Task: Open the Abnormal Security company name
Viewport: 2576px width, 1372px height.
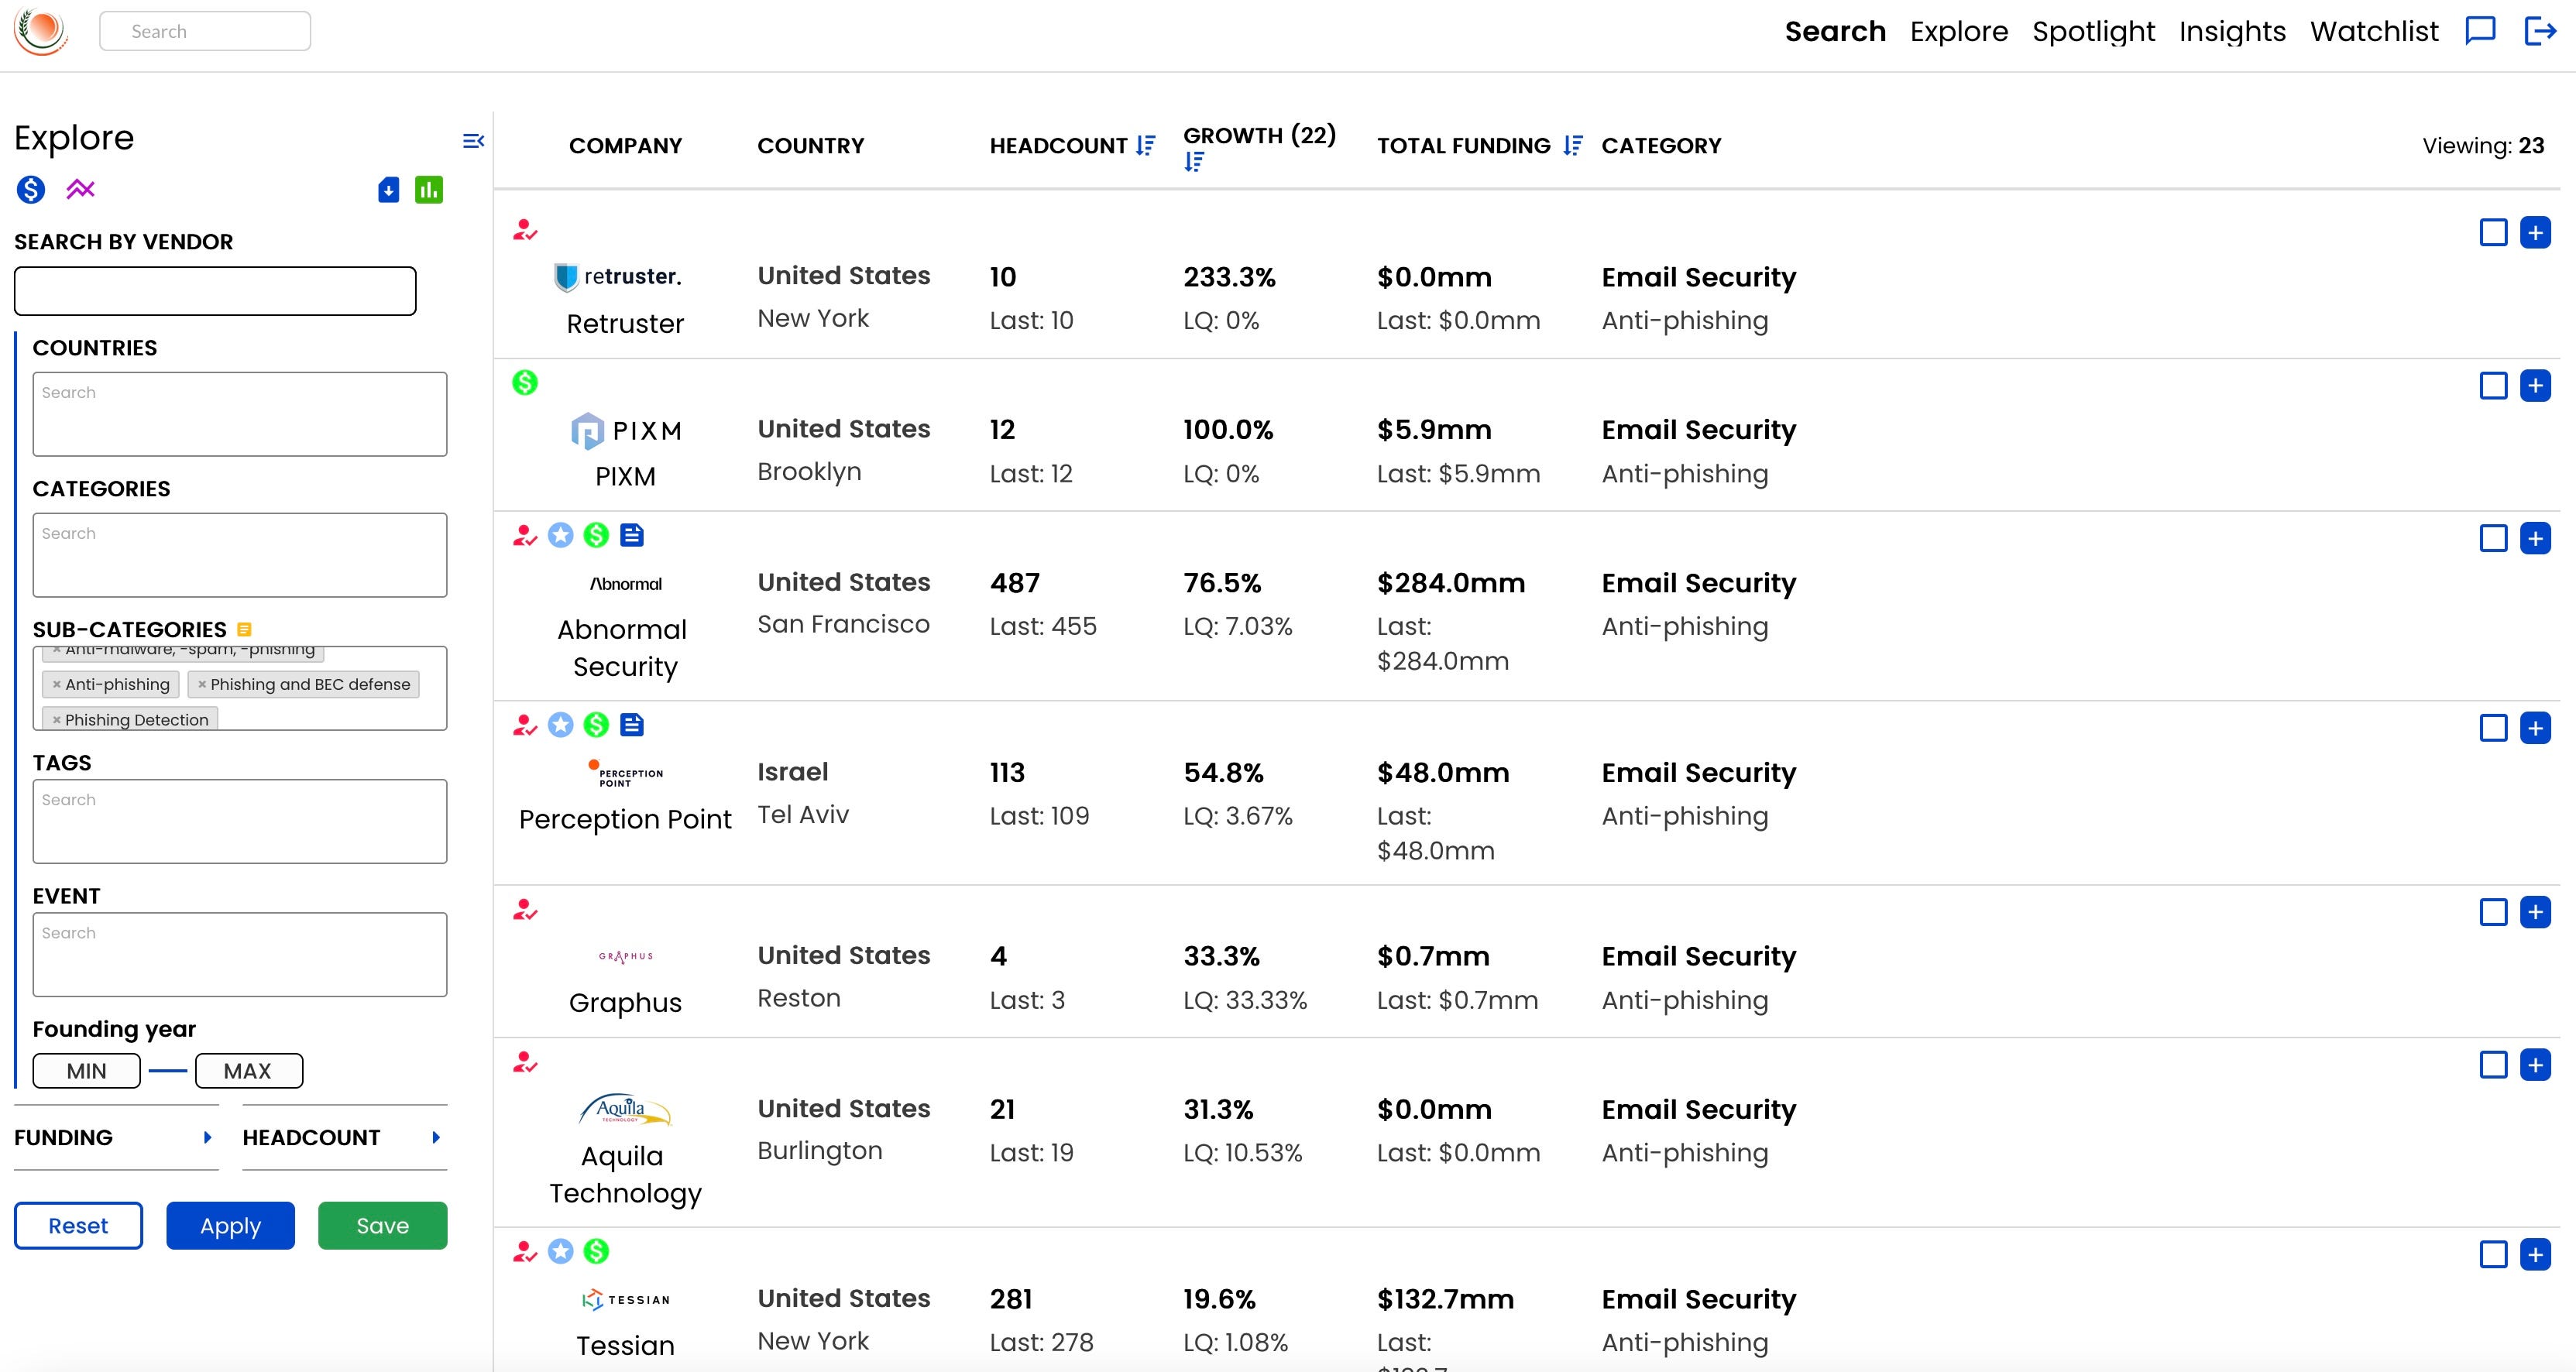Action: tap(624, 648)
